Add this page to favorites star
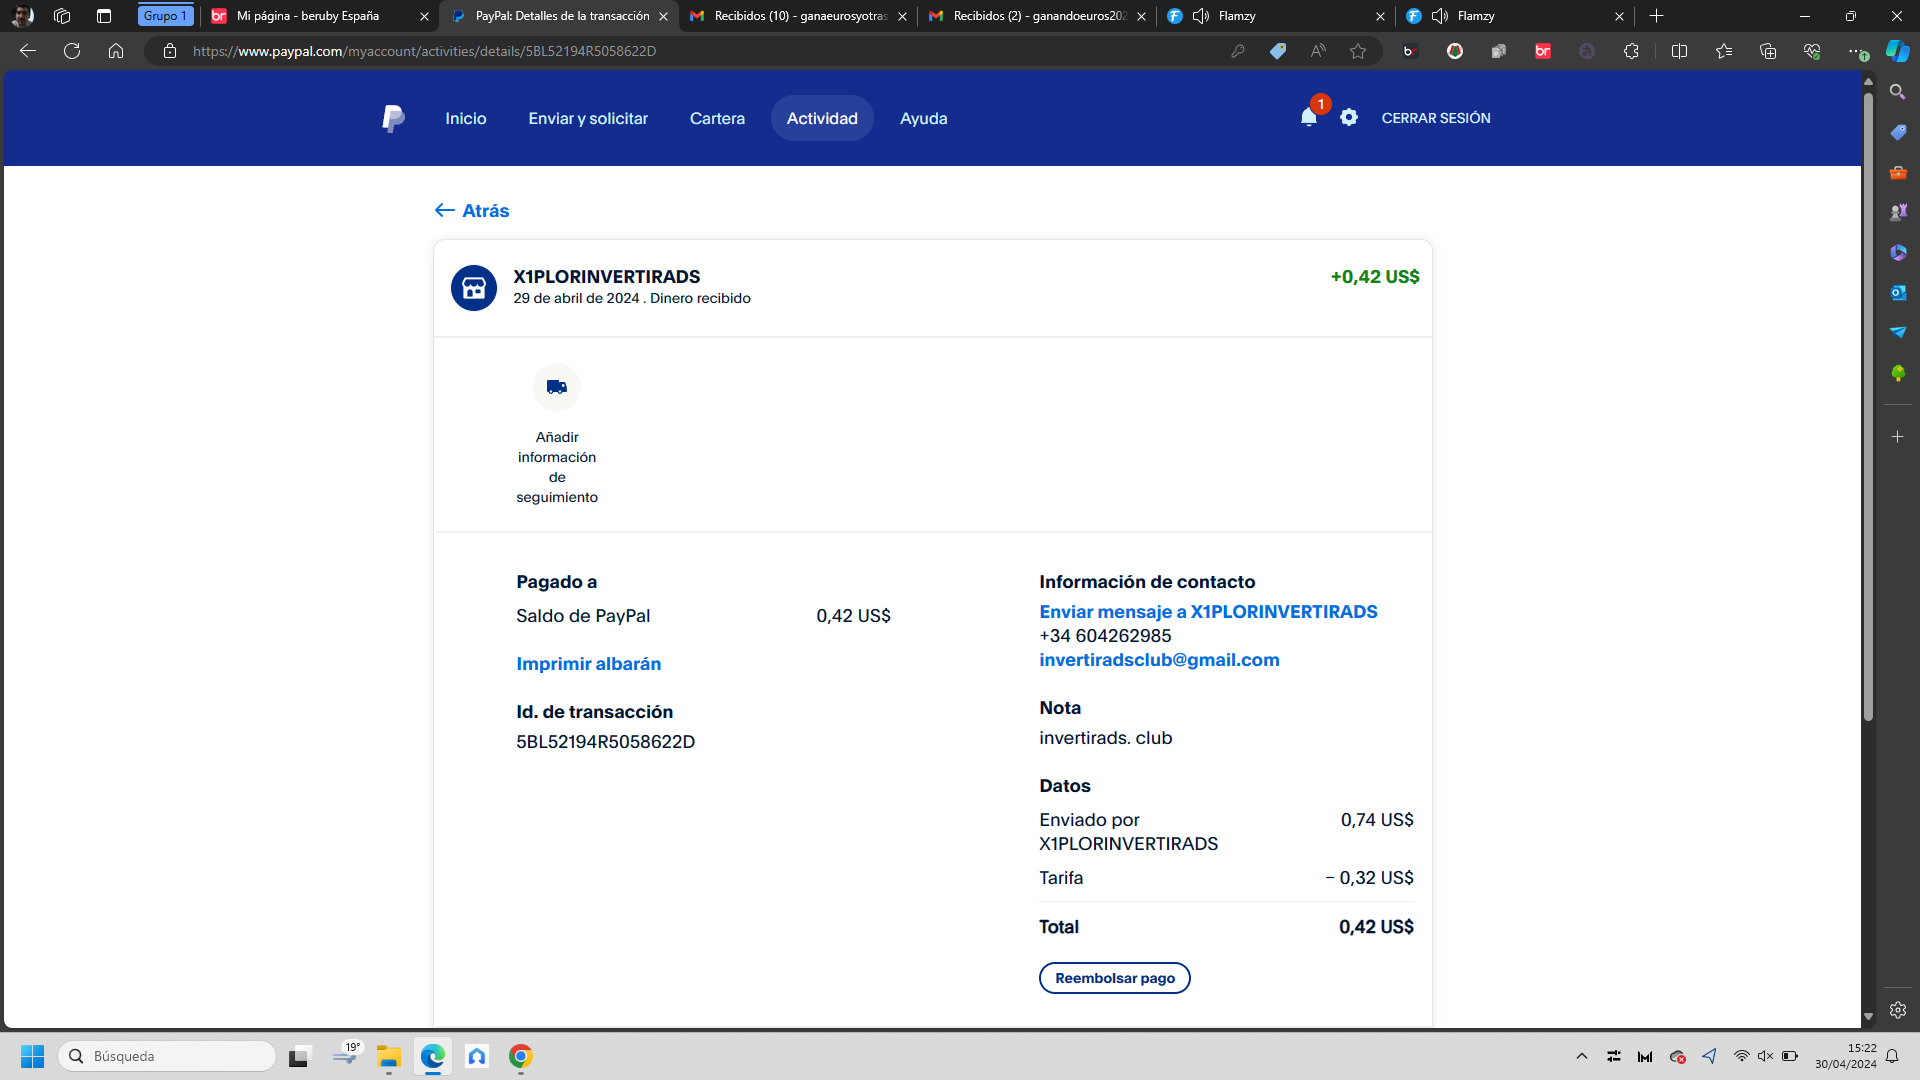Image resolution: width=1920 pixels, height=1080 pixels. 1358,51
